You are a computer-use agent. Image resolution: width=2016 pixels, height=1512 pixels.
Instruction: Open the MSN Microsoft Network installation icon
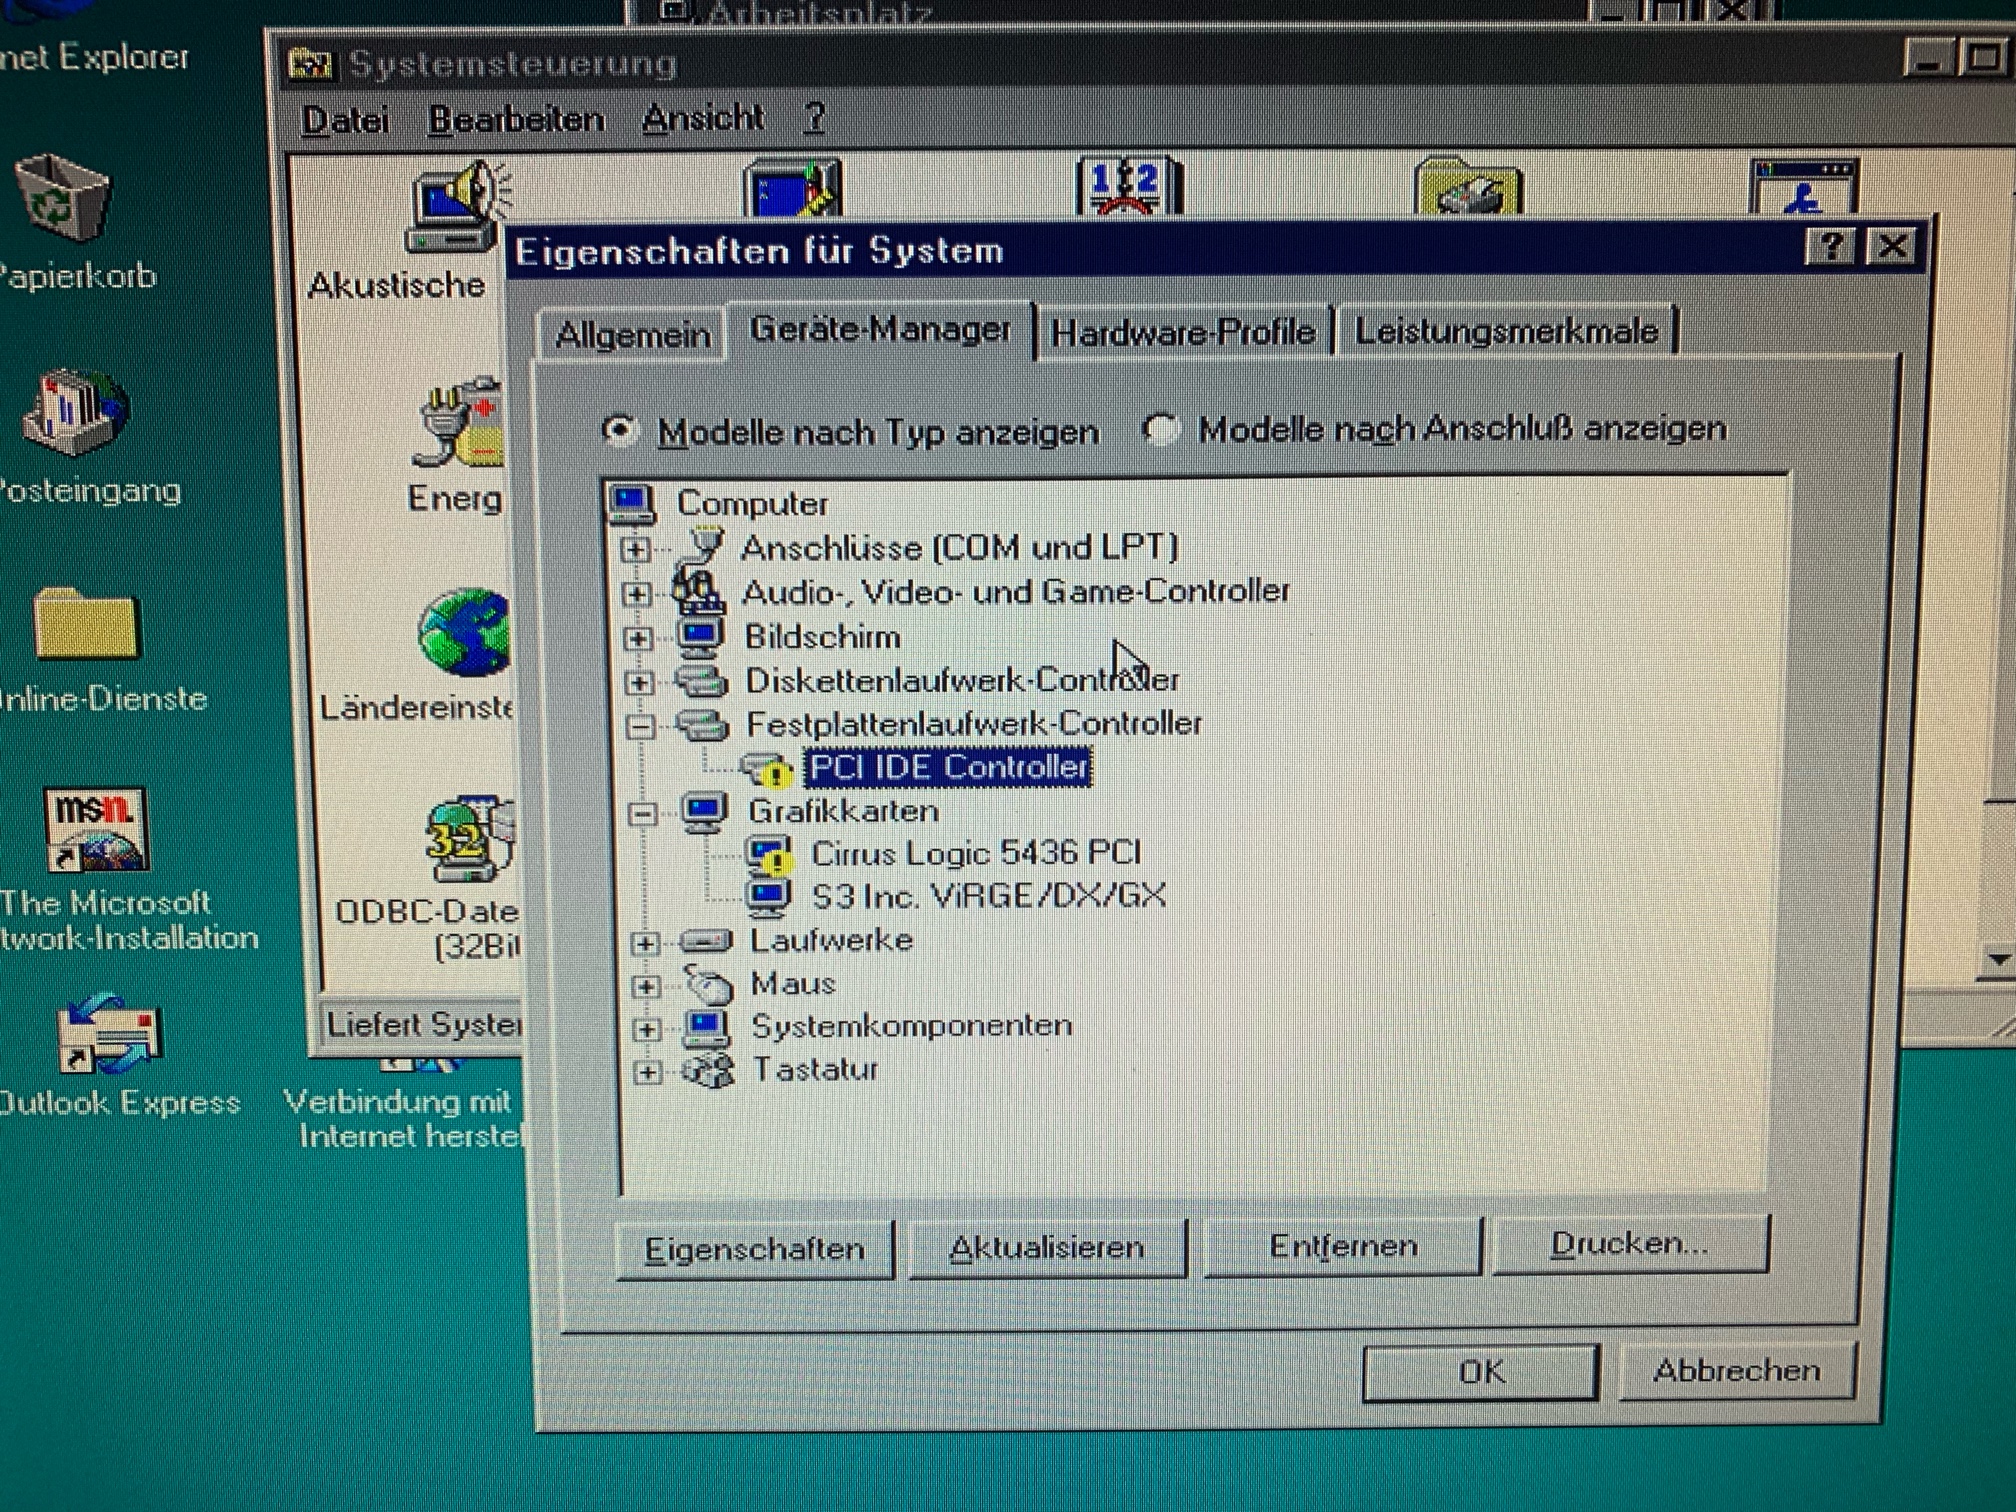[x=95, y=830]
